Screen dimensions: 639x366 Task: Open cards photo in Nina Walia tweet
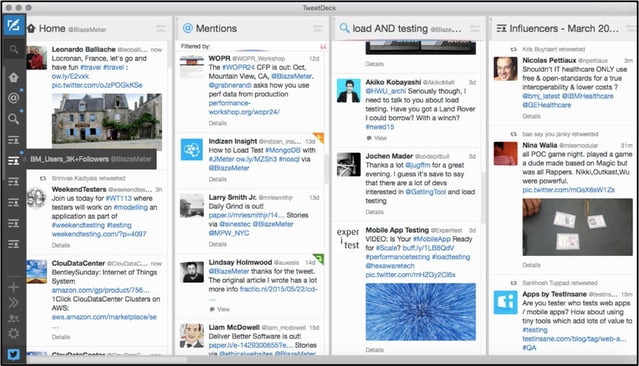point(577,227)
